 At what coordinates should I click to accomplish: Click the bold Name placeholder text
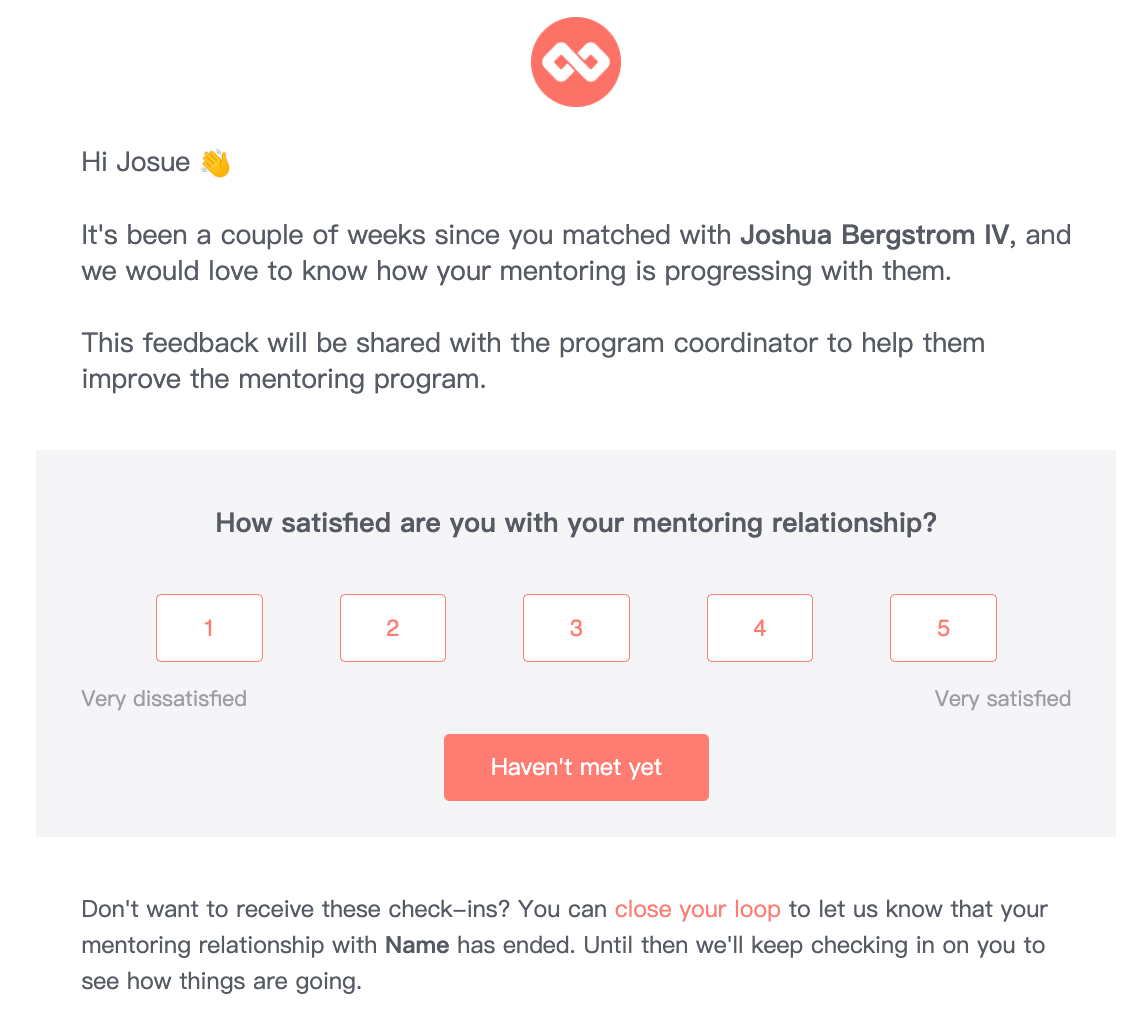(417, 945)
